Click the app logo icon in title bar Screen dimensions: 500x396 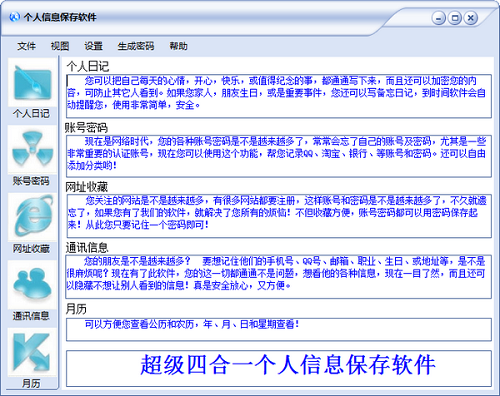(14, 17)
